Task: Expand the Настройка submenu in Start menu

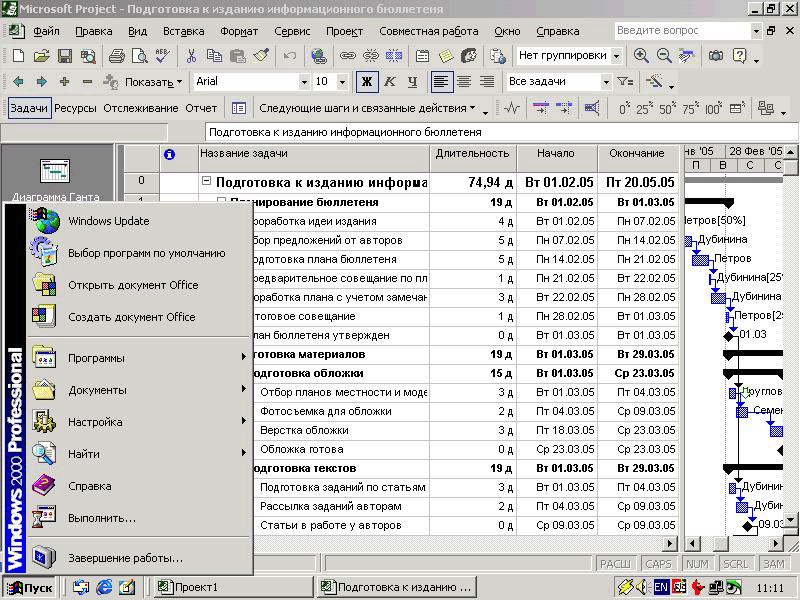Action: (x=139, y=422)
